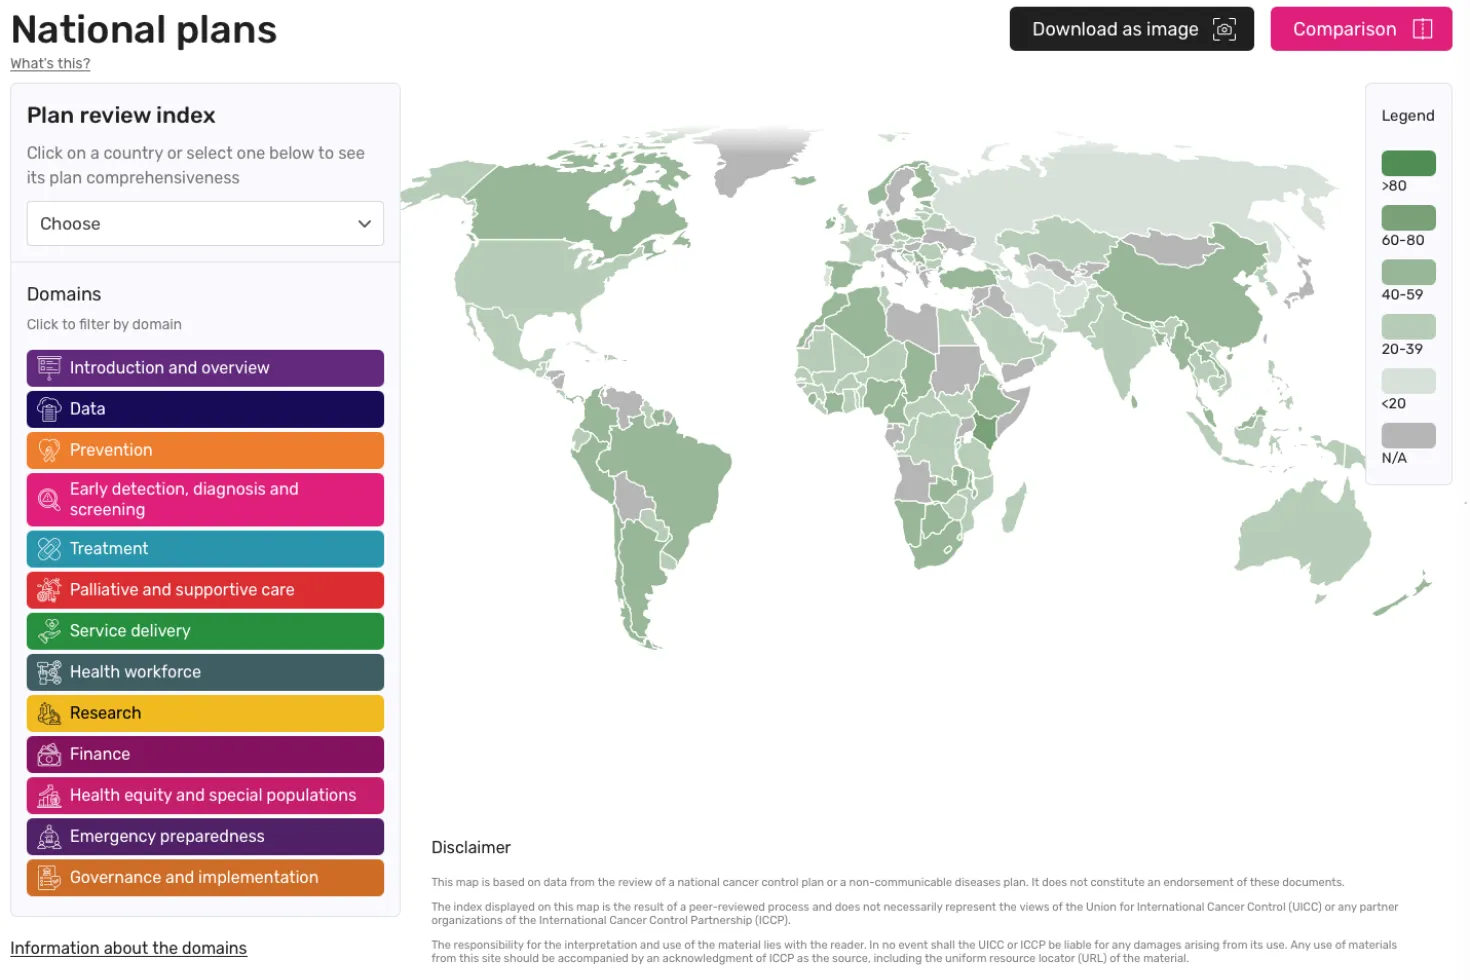Click the Health workforce icon
Viewport: 1470px width, 980px height.
pos(49,672)
